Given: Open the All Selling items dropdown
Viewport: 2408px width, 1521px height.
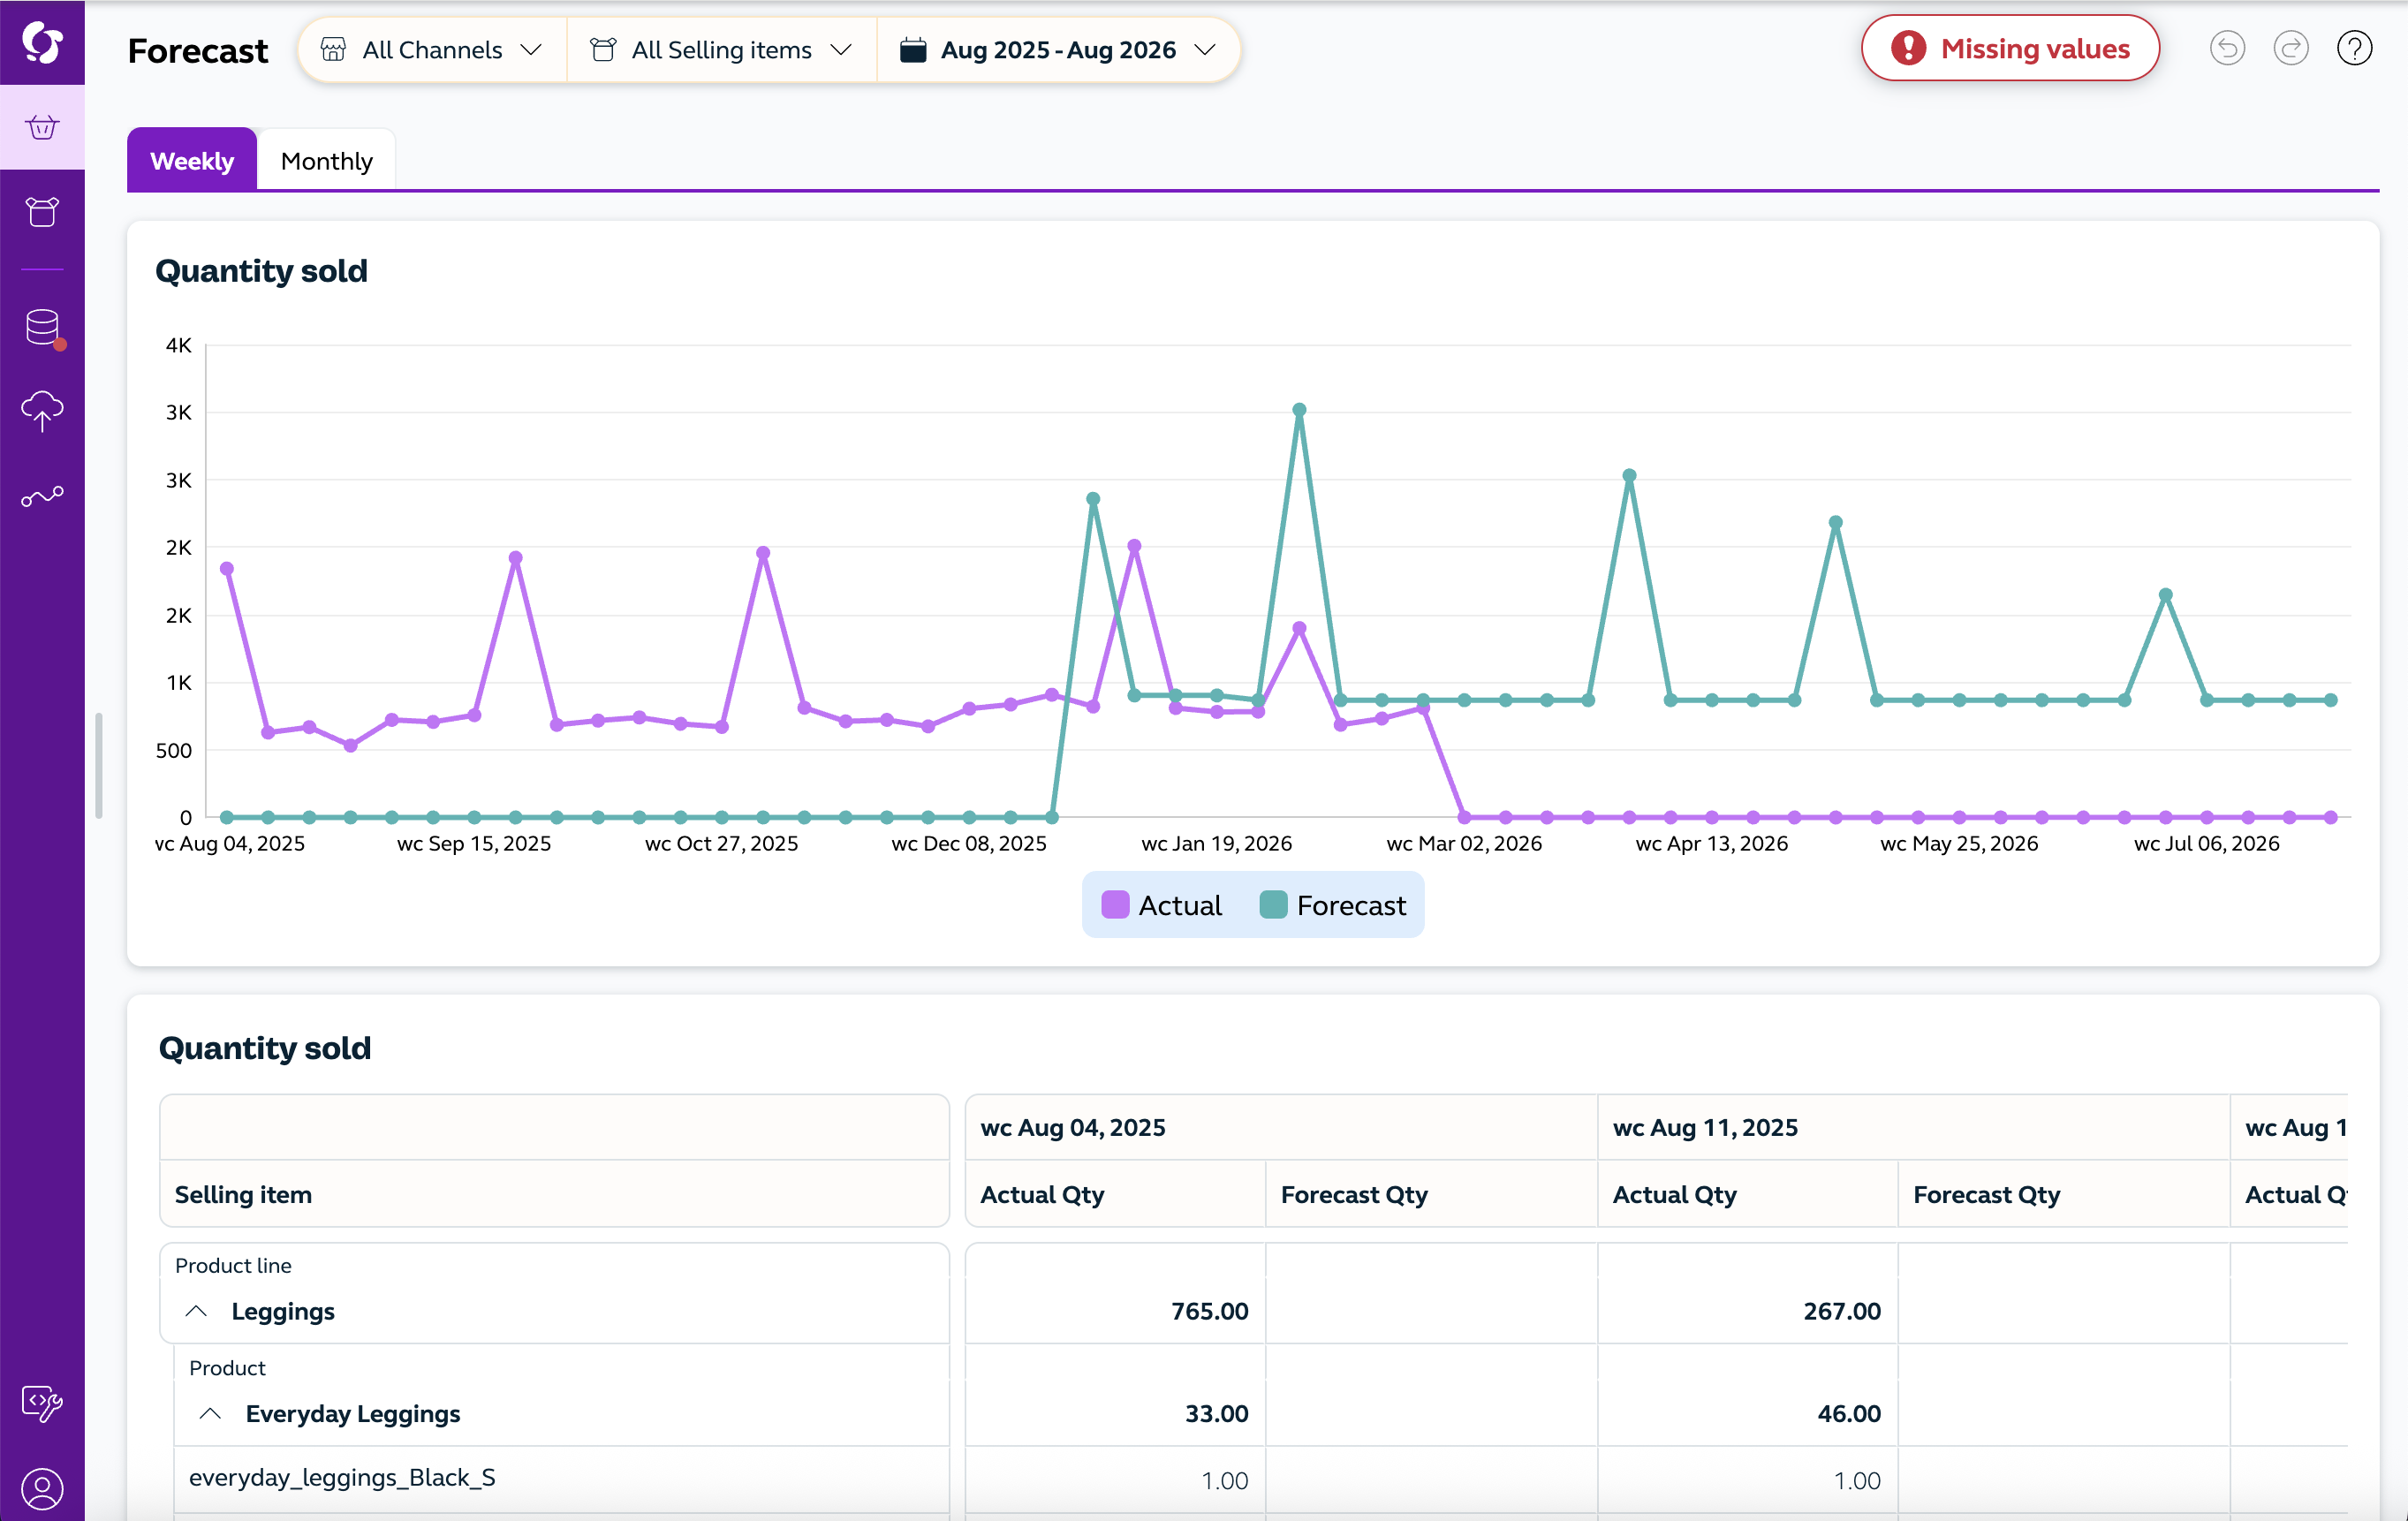Looking at the screenshot, I should pos(721,50).
